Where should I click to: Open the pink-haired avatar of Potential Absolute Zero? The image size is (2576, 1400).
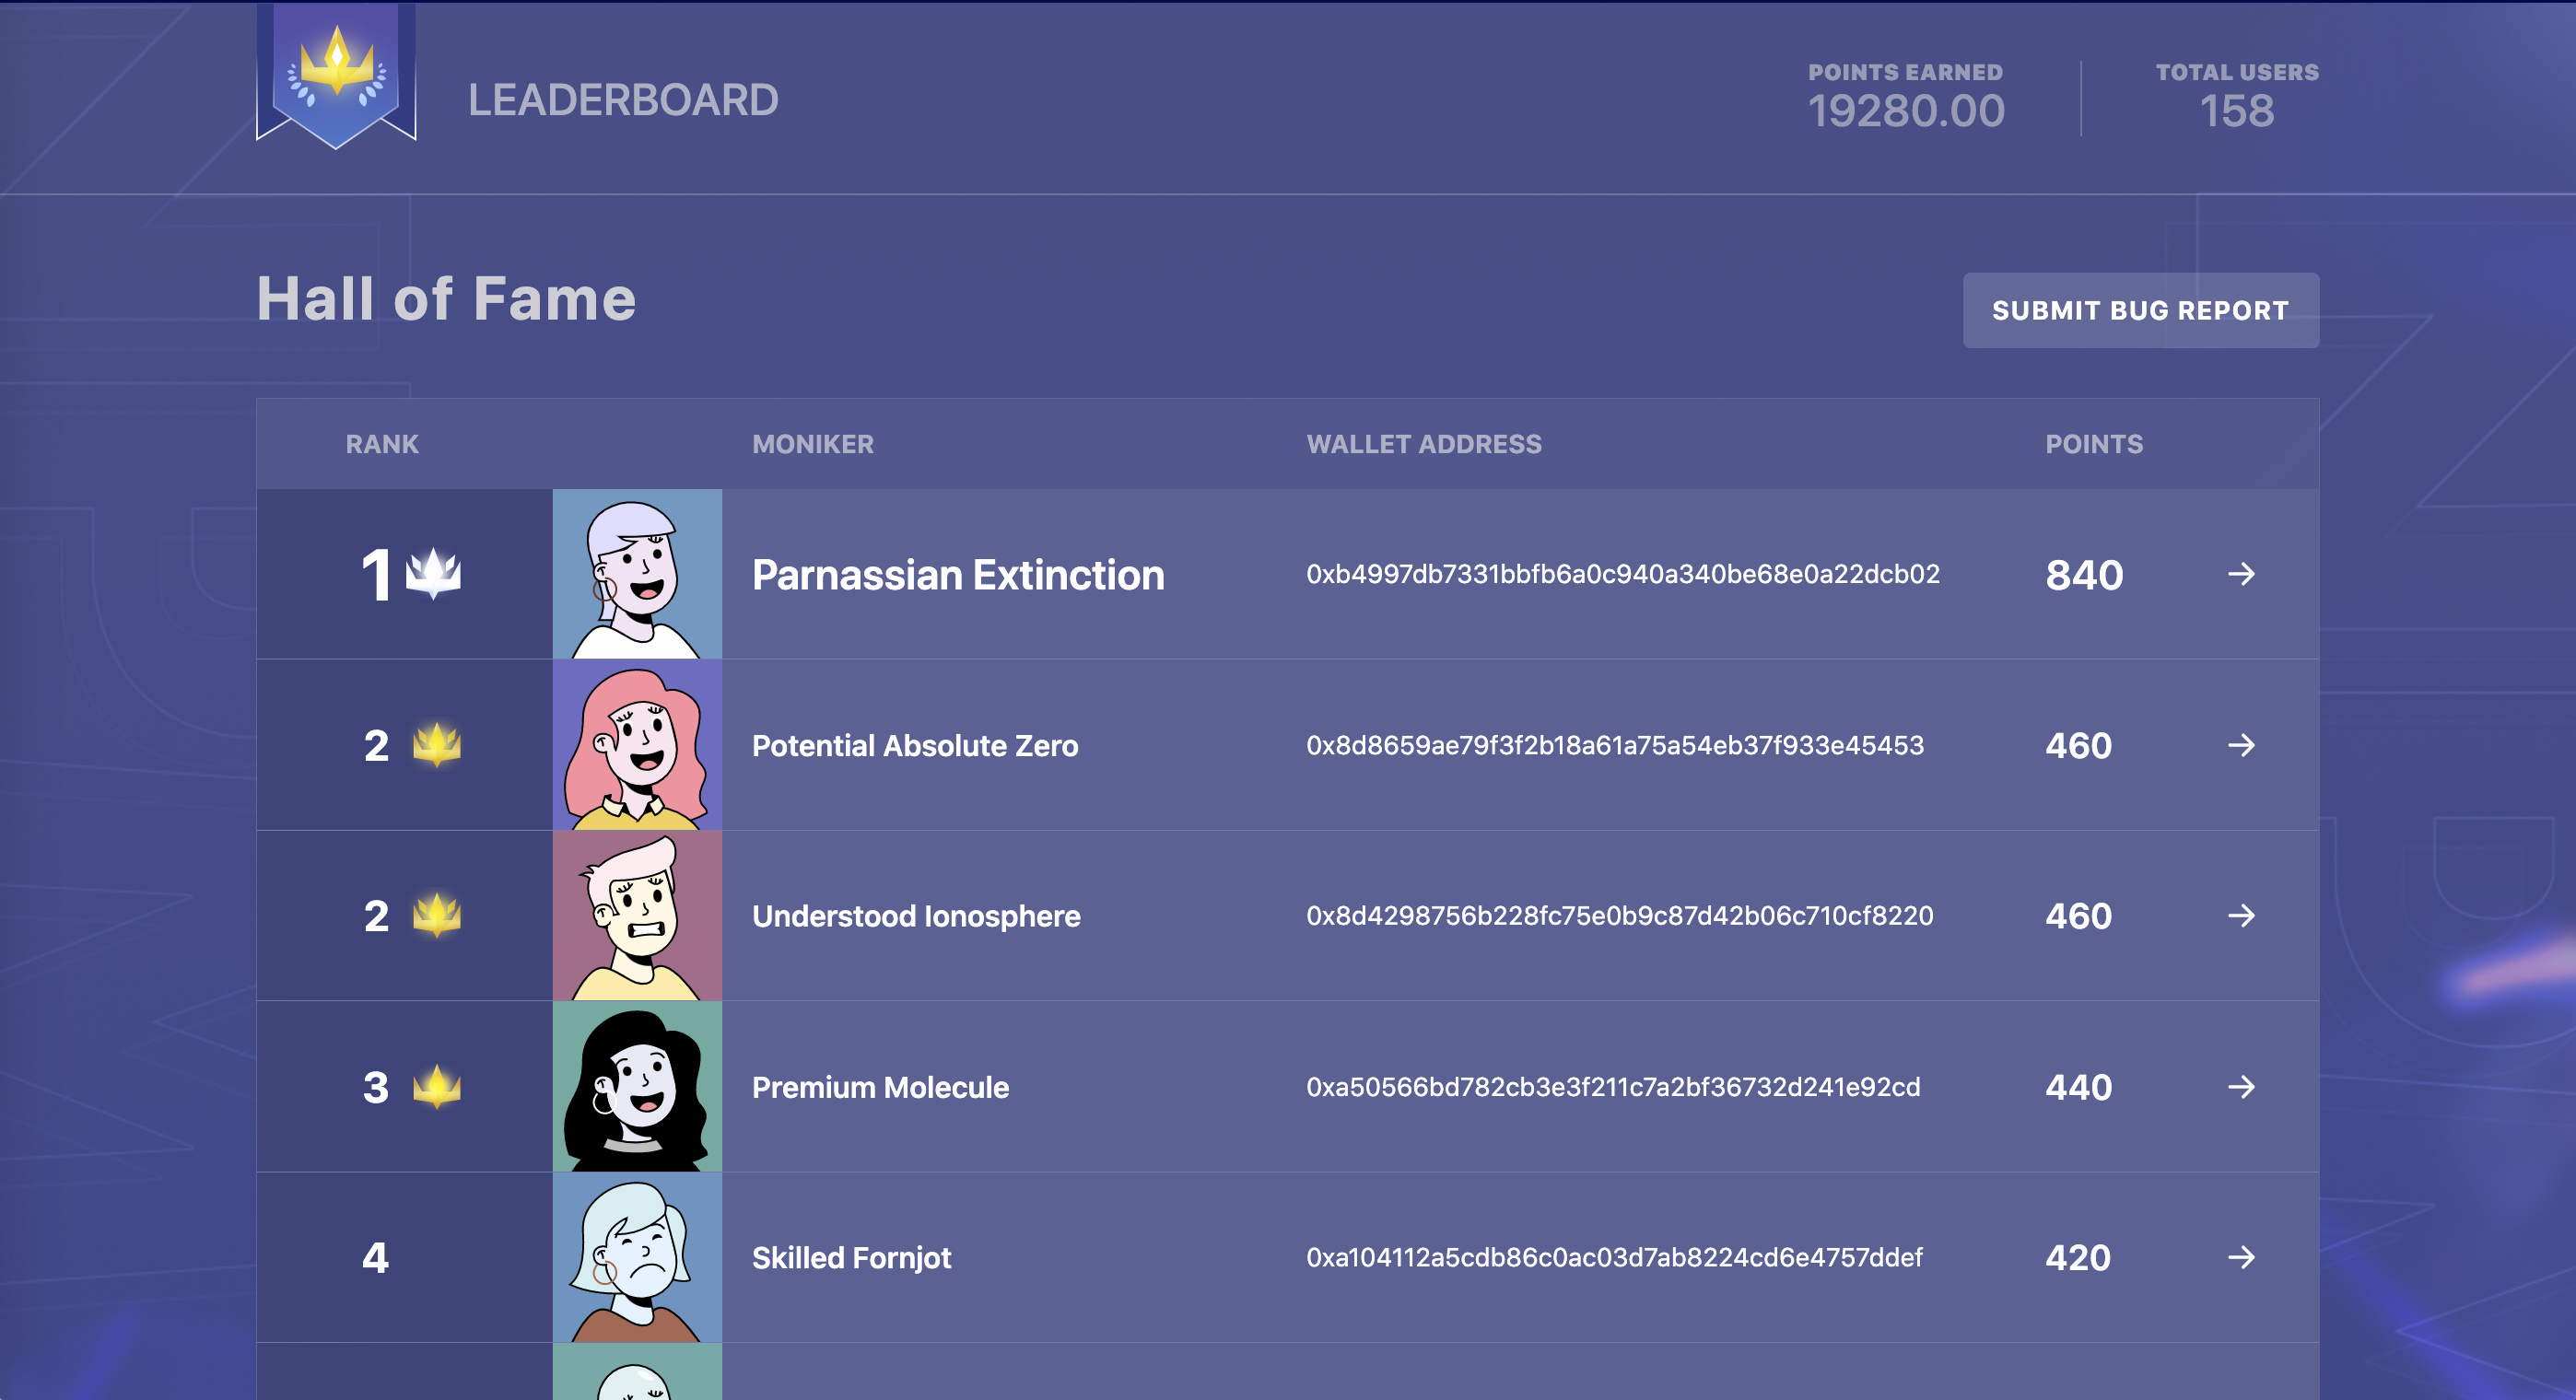[637, 745]
